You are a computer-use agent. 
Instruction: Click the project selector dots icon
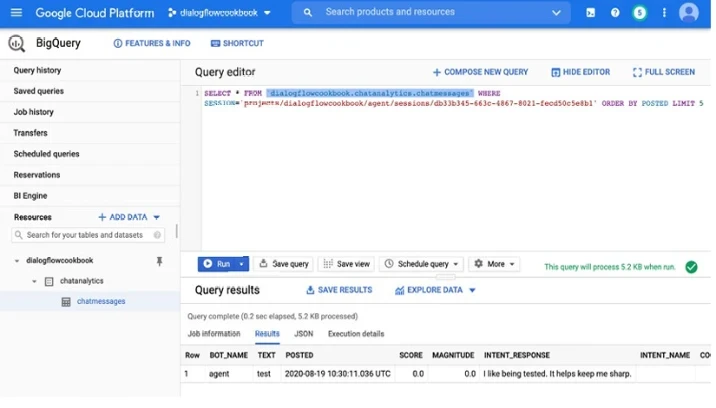(172, 13)
